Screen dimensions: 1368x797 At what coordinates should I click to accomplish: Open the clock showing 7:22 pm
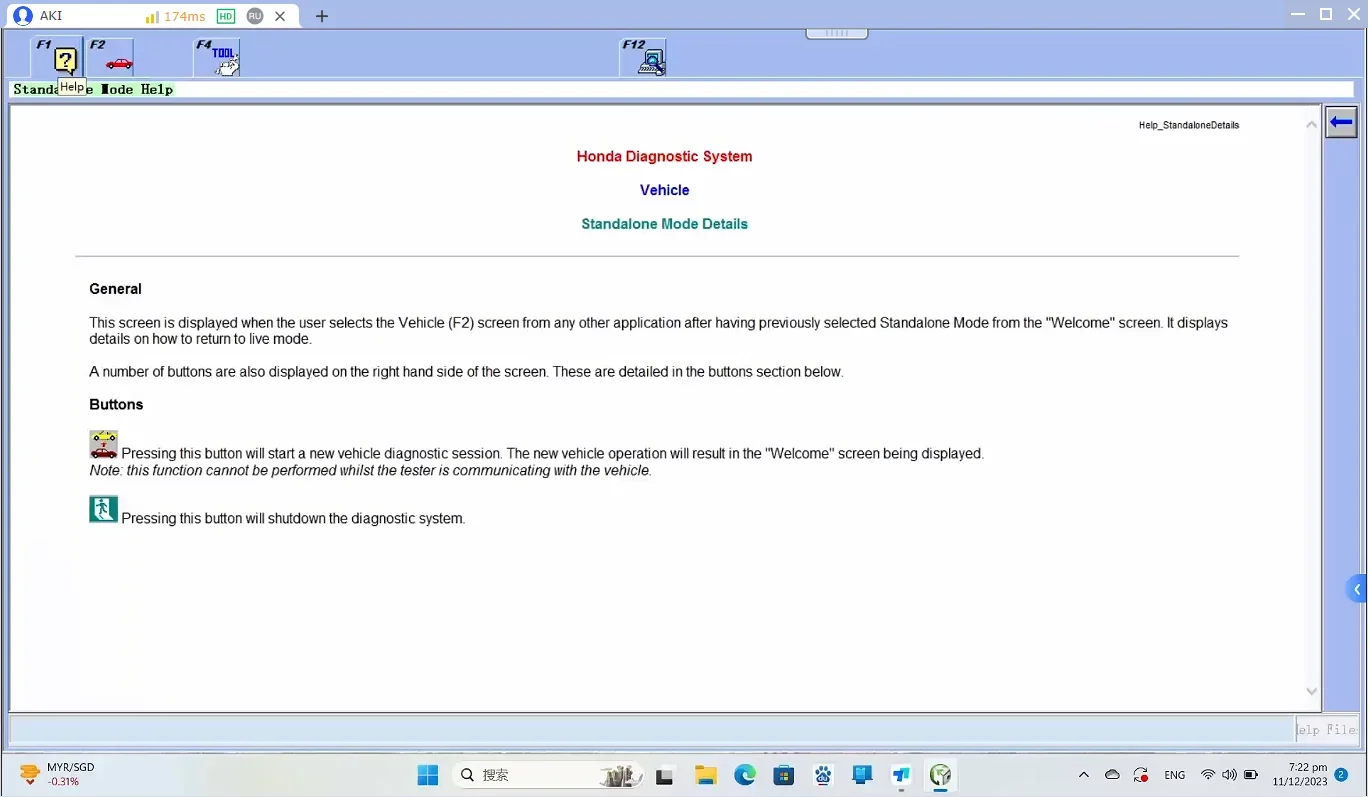click(x=1299, y=775)
